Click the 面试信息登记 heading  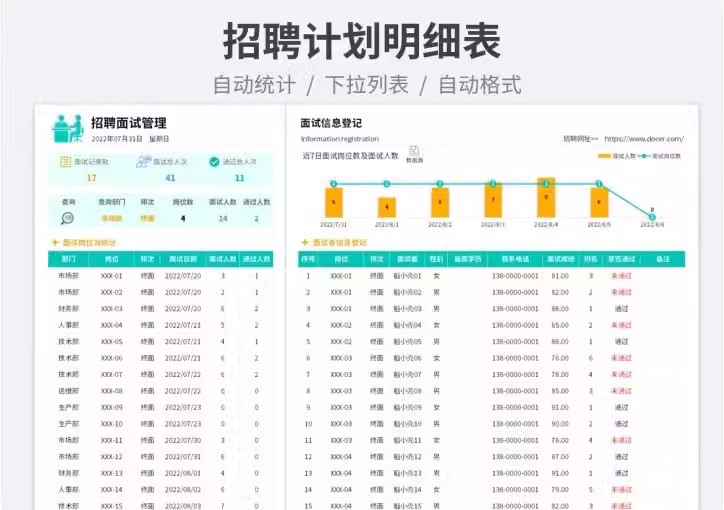pyautogui.click(x=331, y=123)
